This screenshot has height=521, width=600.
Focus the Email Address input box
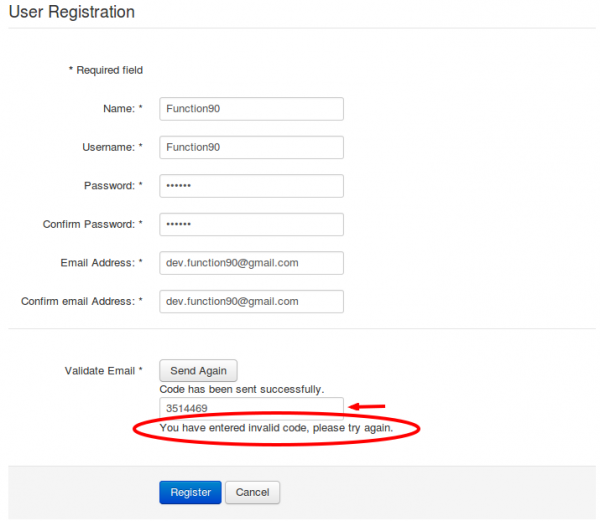[251, 263]
